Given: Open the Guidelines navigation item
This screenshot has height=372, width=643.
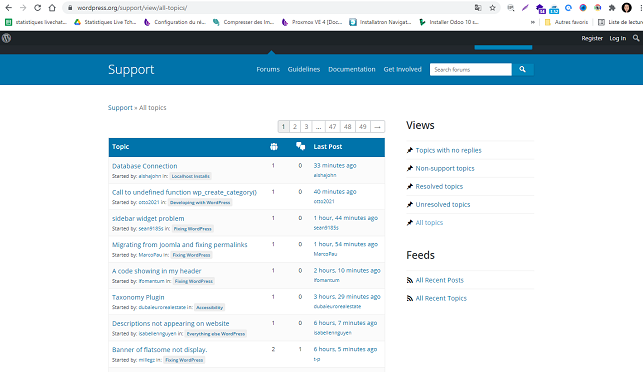Looking at the screenshot, I should pyautogui.click(x=303, y=69).
